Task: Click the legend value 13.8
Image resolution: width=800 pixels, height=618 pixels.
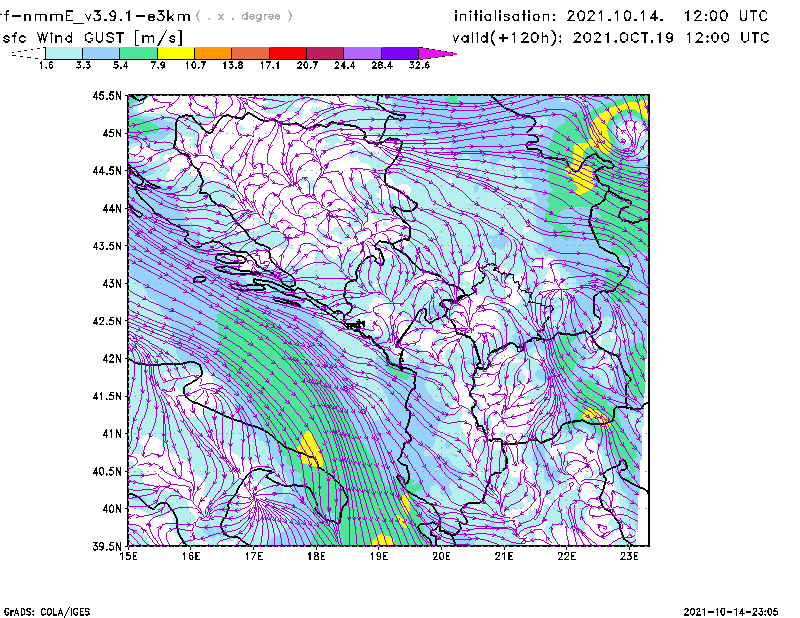Action: click(233, 65)
